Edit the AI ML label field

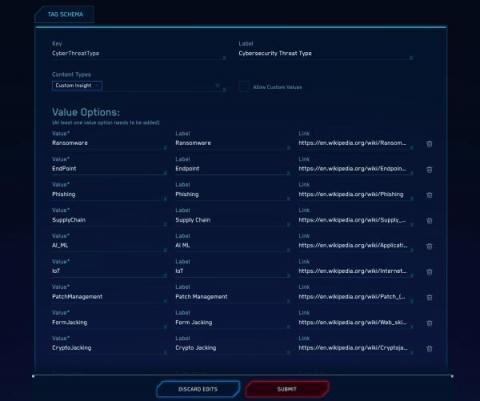pos(233,245)
